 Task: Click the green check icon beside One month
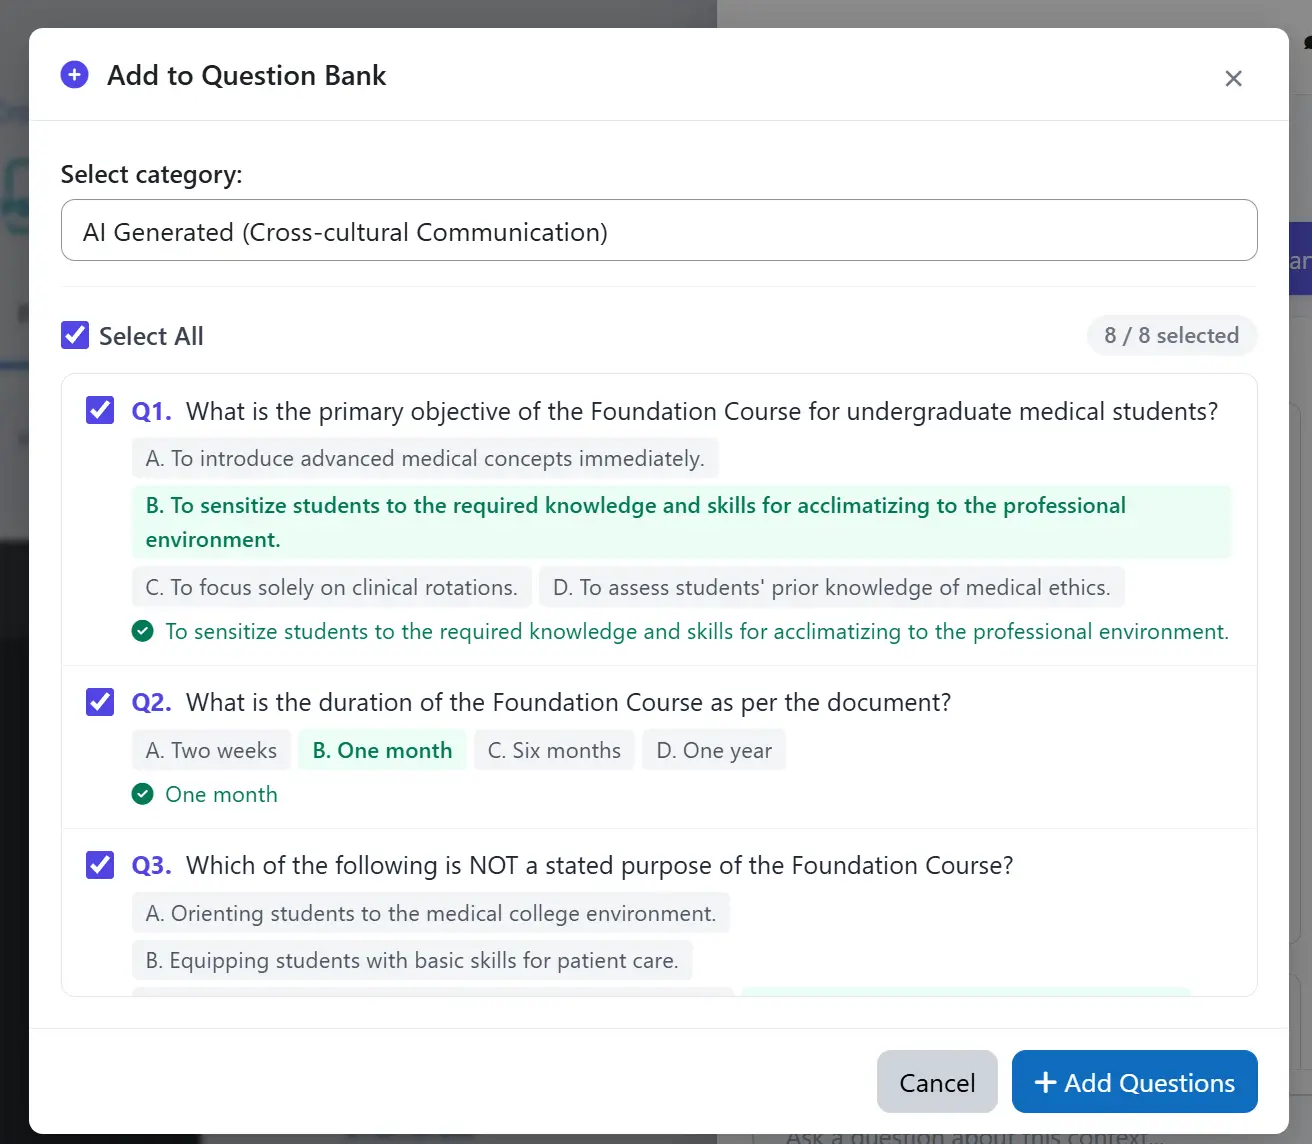click(x=143, y=794)
